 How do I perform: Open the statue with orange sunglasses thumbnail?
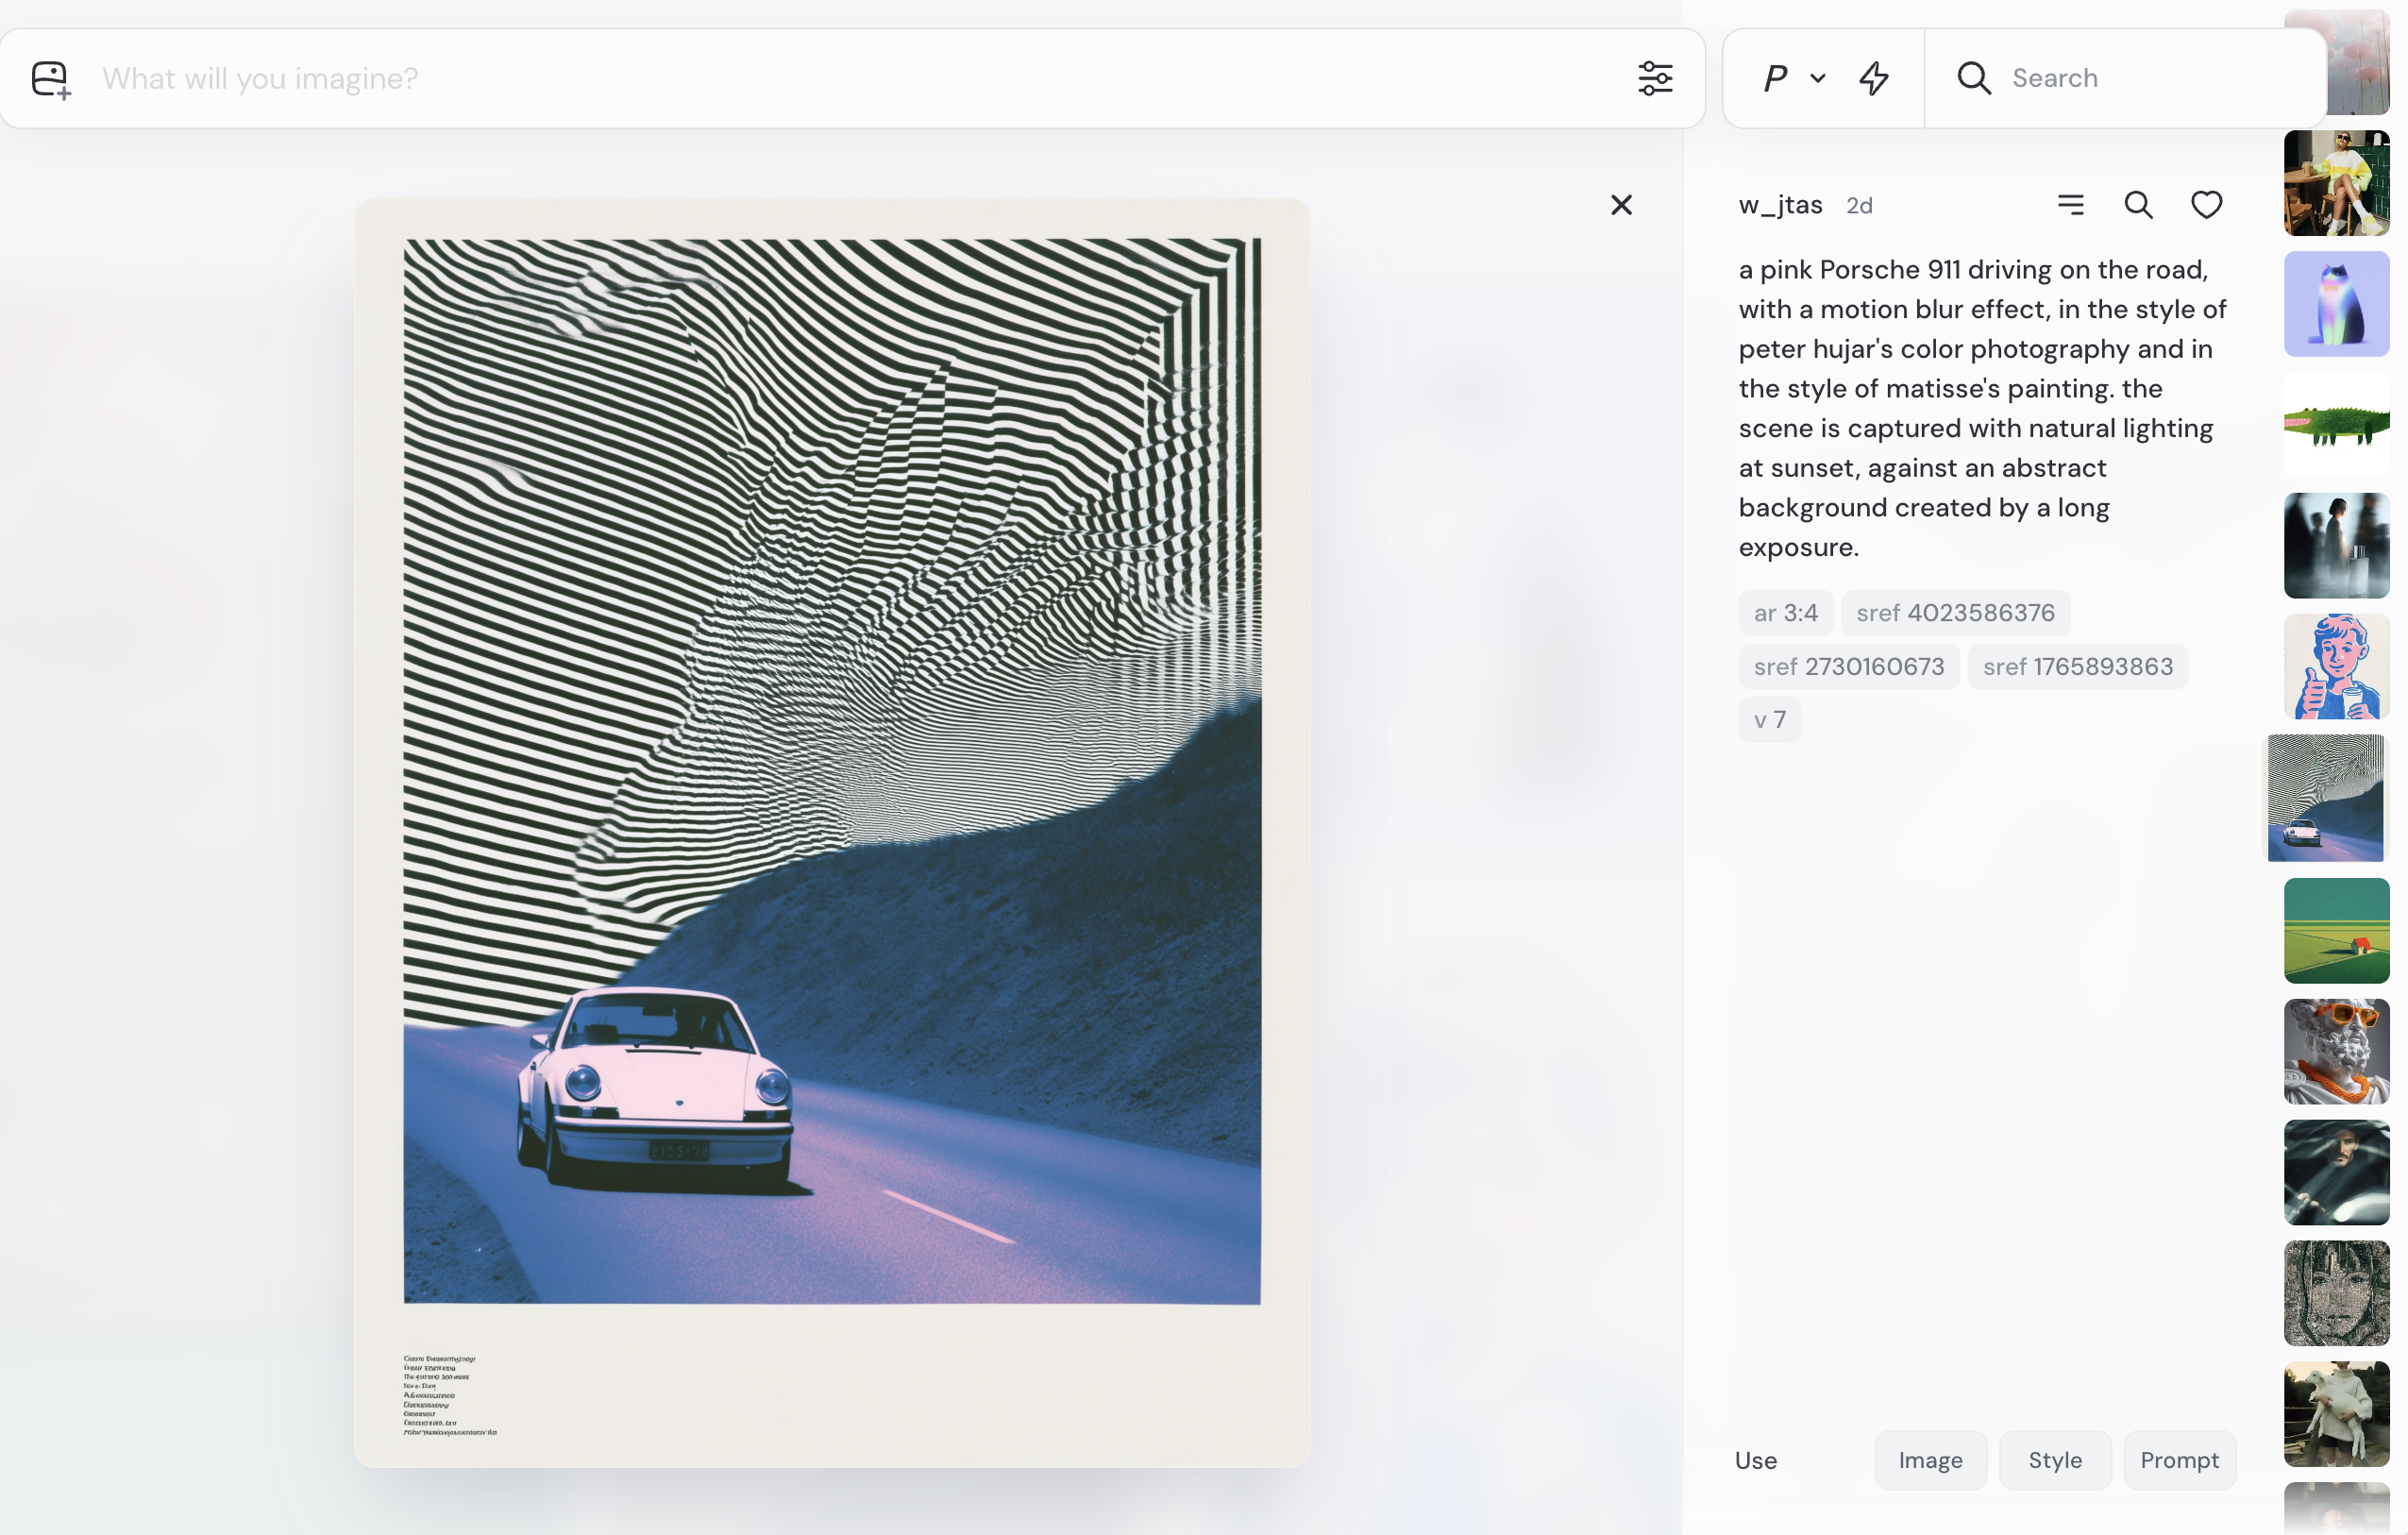pos(2336,1052)
